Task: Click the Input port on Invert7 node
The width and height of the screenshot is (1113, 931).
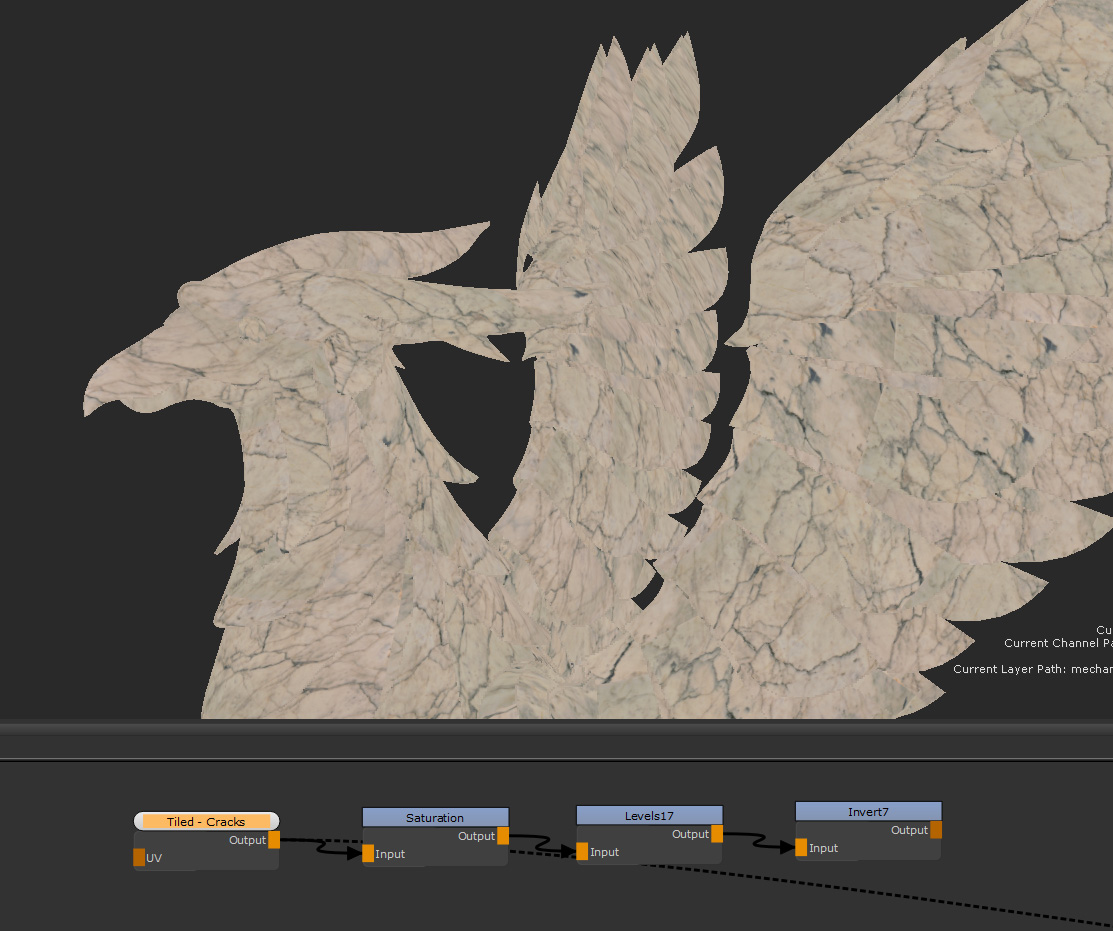Action: 801,847
